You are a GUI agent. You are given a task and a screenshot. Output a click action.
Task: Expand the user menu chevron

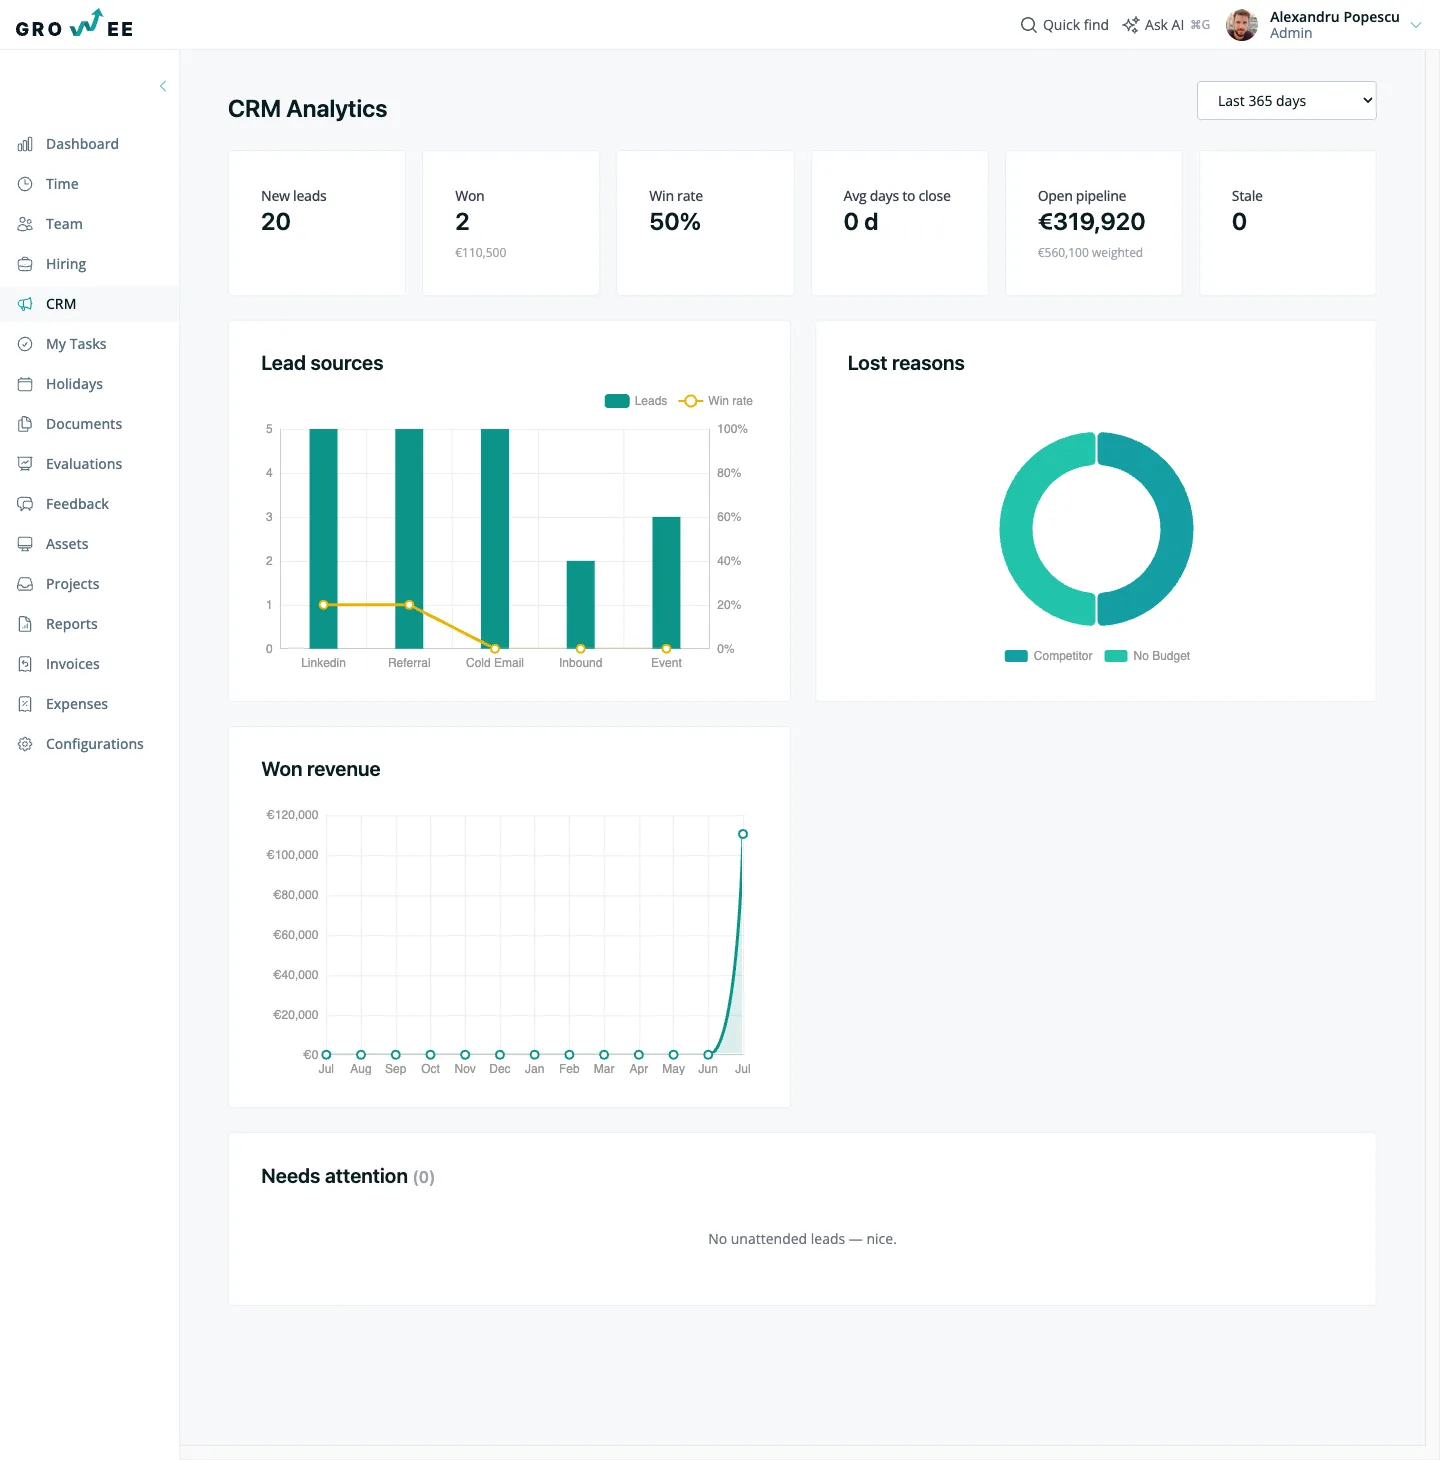(1416, 25)
